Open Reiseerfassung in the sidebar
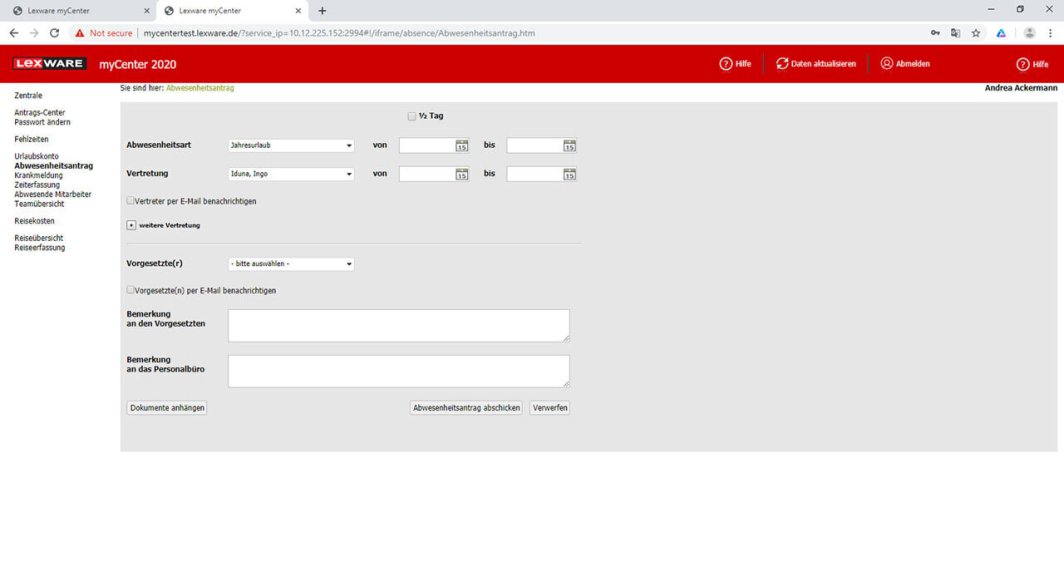The height and width of the screenshot is (586, 1064). pos(40,248)
